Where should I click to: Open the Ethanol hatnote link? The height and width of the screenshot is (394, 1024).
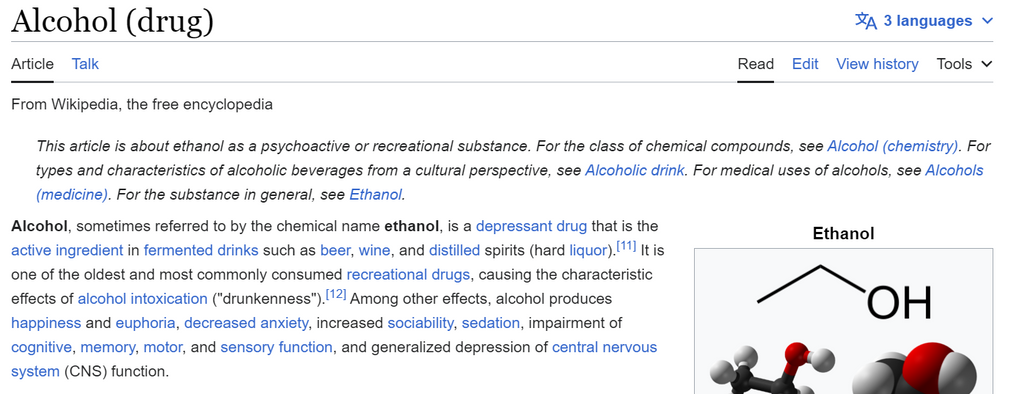pyautogui.click(x=376, y=195)
